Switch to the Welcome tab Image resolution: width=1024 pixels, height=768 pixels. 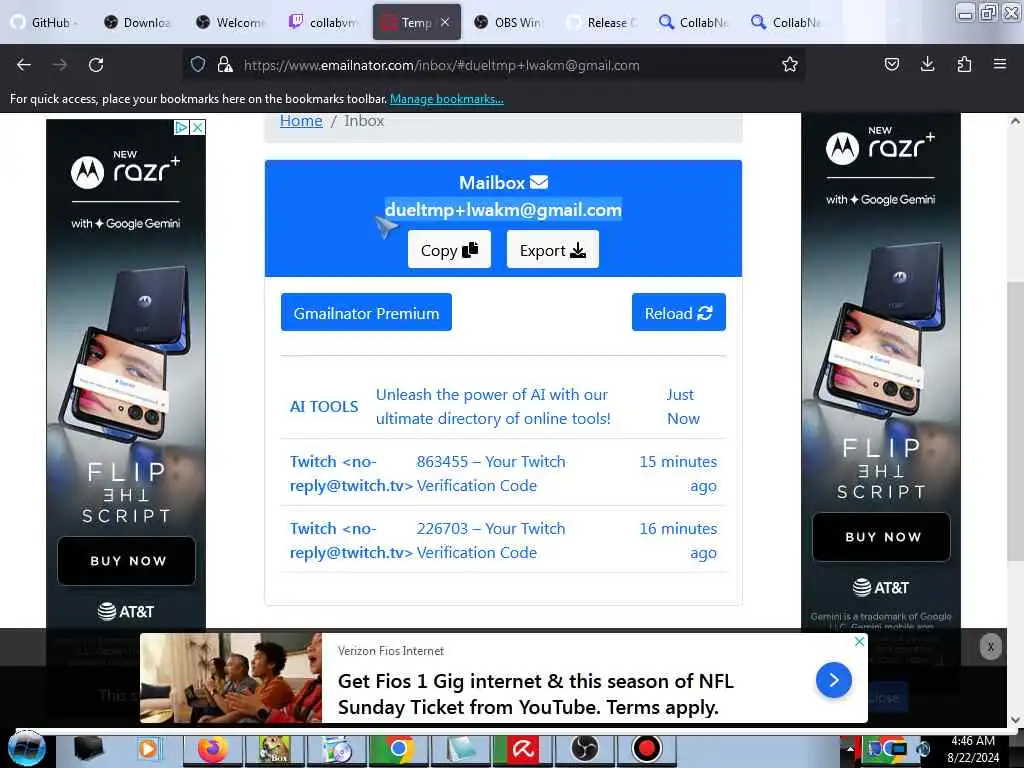click(231, 22)
